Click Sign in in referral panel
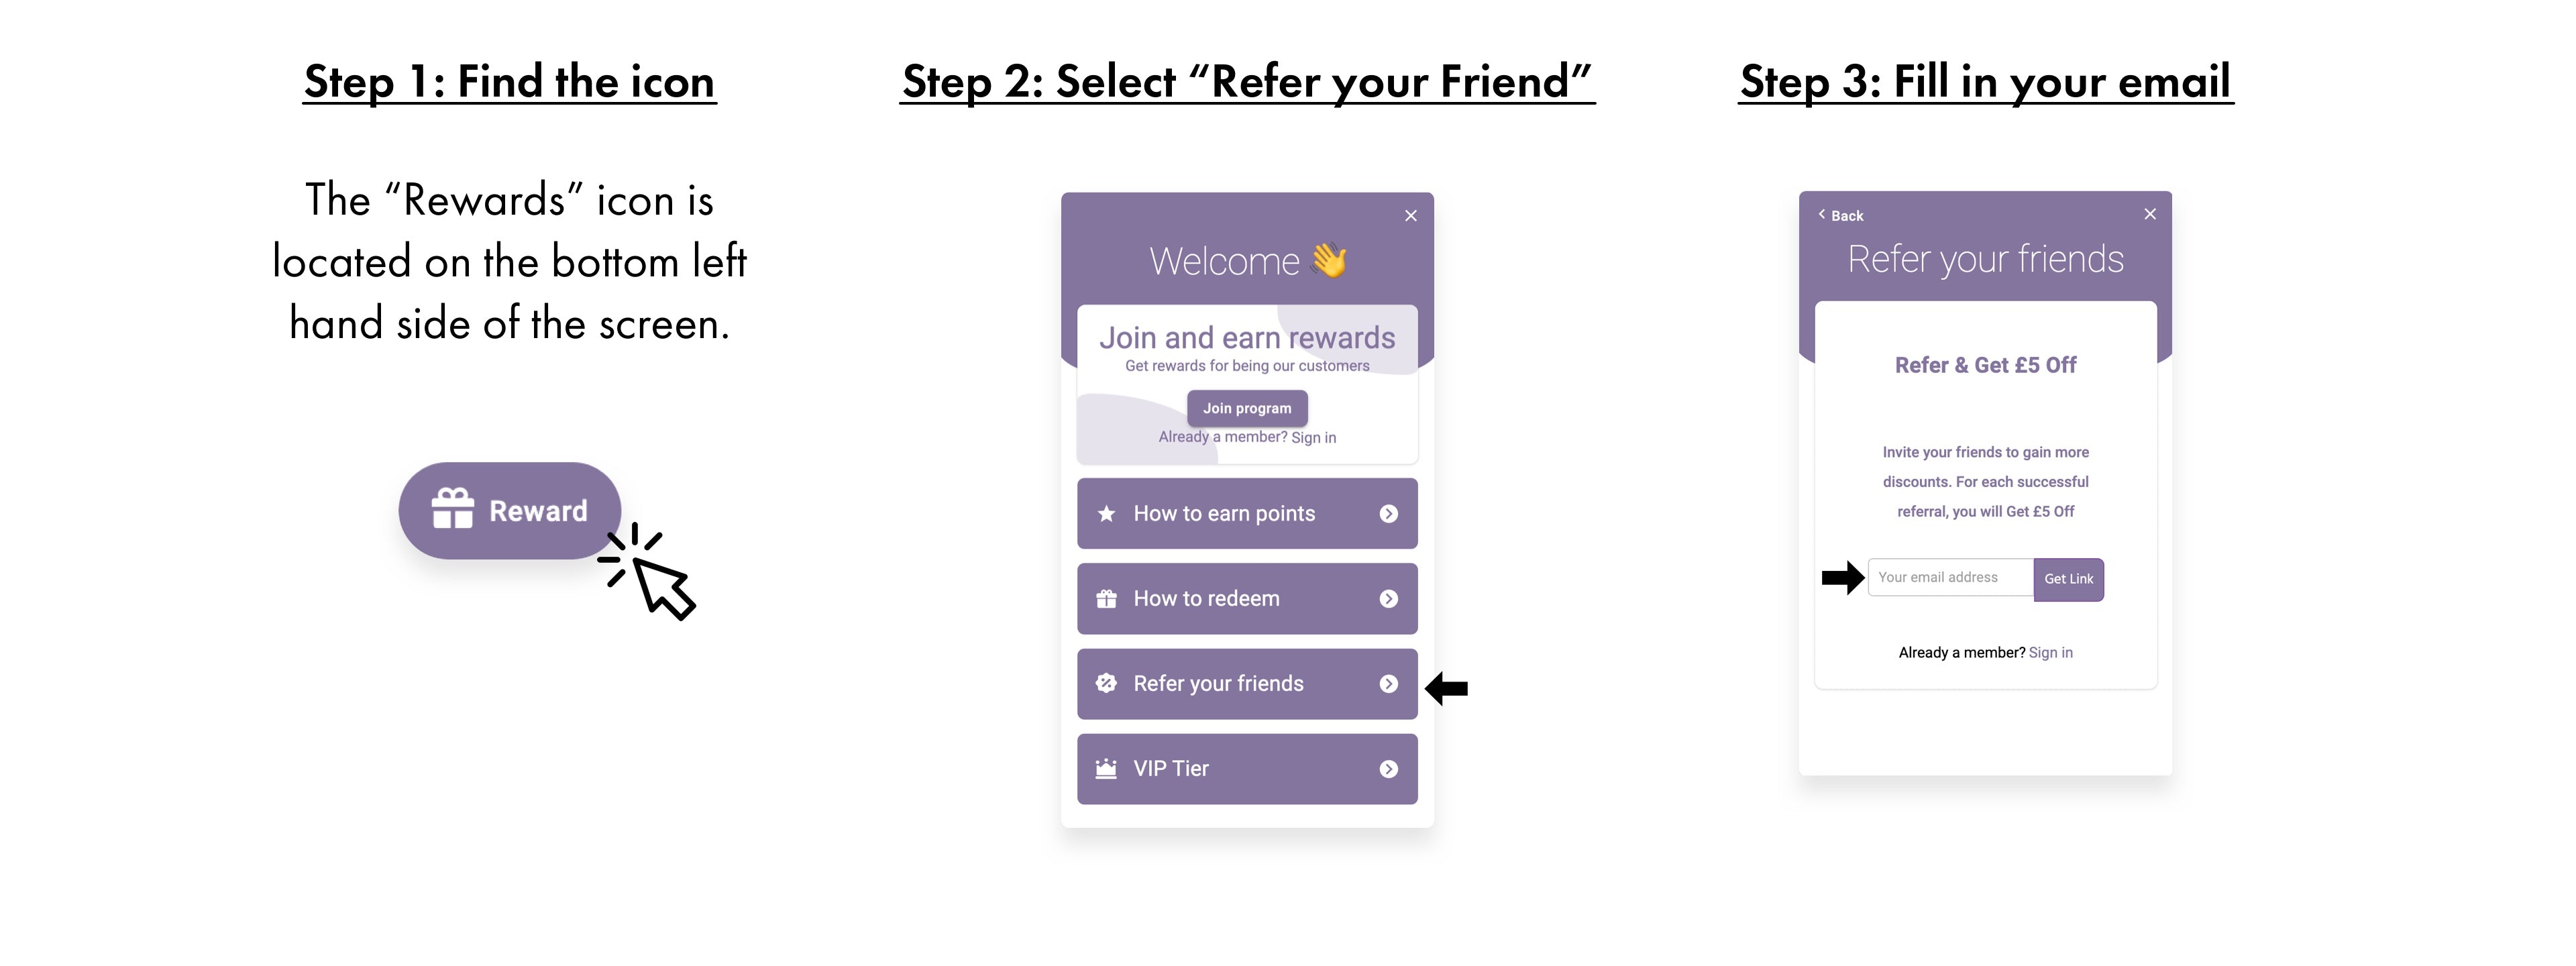The image size is (2576, 966). [2050, 653]
